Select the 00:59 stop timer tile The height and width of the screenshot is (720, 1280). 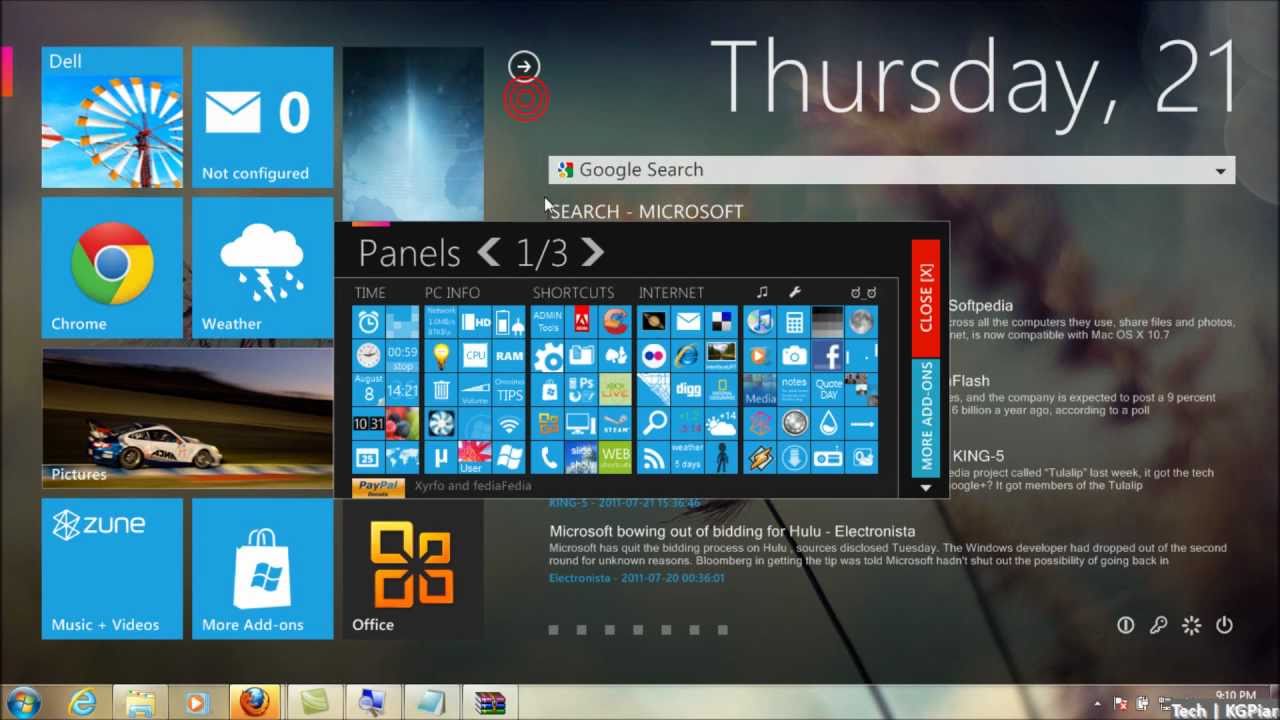[403, 355]
